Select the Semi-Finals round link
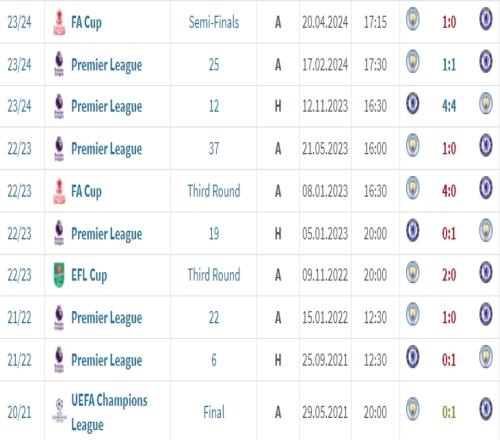The image size is (500, 440). pyautogui.click(x=214, y=22)
